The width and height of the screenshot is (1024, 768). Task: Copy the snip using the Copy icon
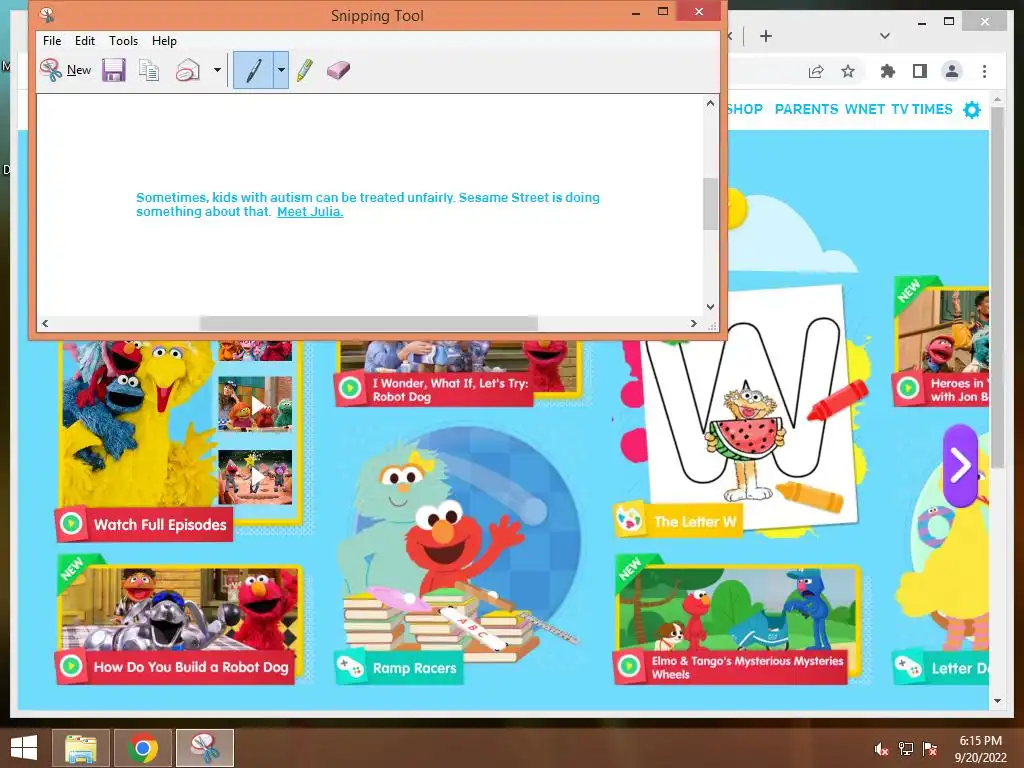click(149, 70)
